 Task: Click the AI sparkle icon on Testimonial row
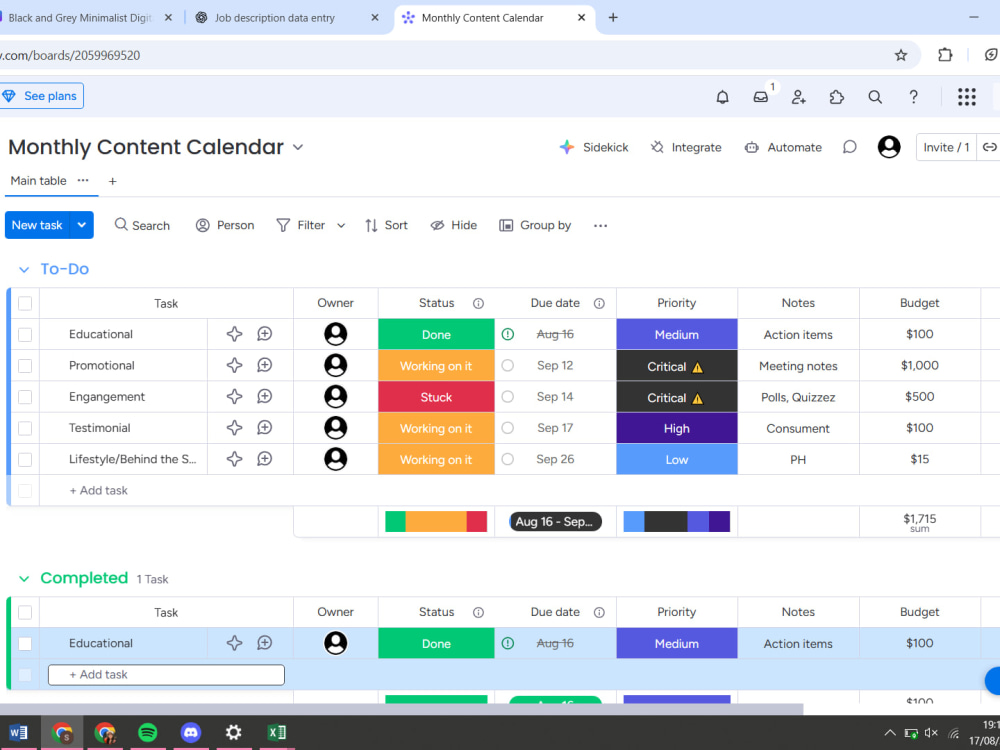[235, 428]
